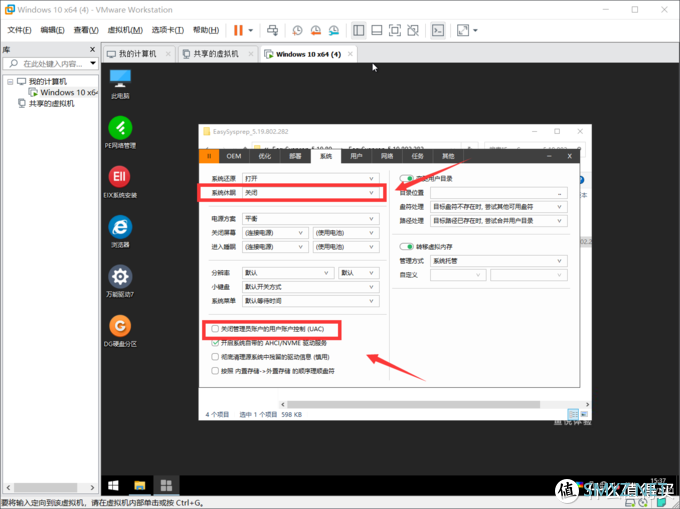Click the PE网络管理 desktop icon
The width and height of the screenshot is (680, 509).
point(120,132)
